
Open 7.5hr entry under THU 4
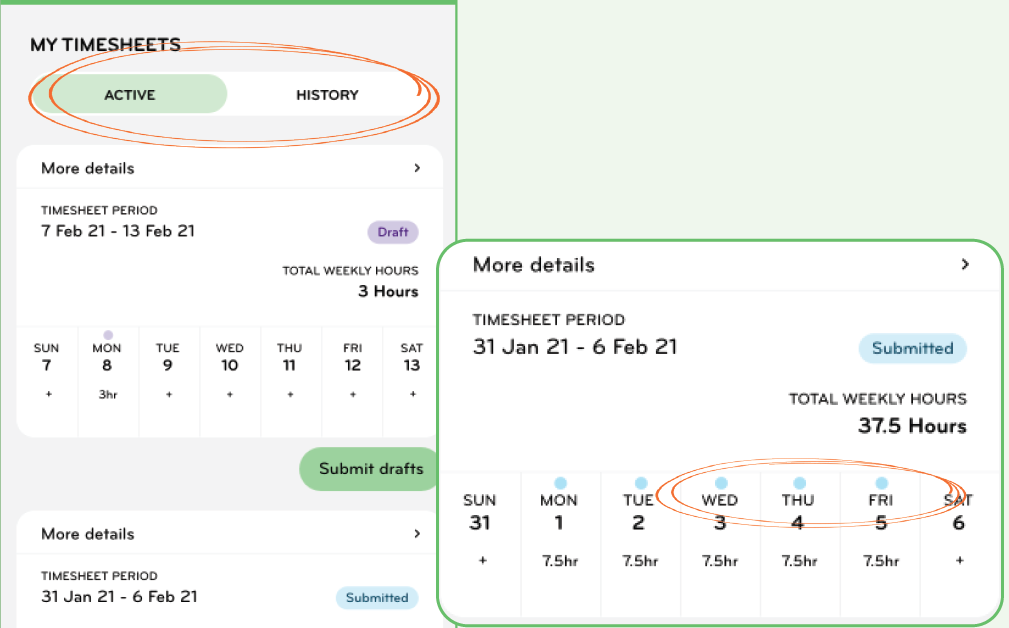(x=799, y=561)
